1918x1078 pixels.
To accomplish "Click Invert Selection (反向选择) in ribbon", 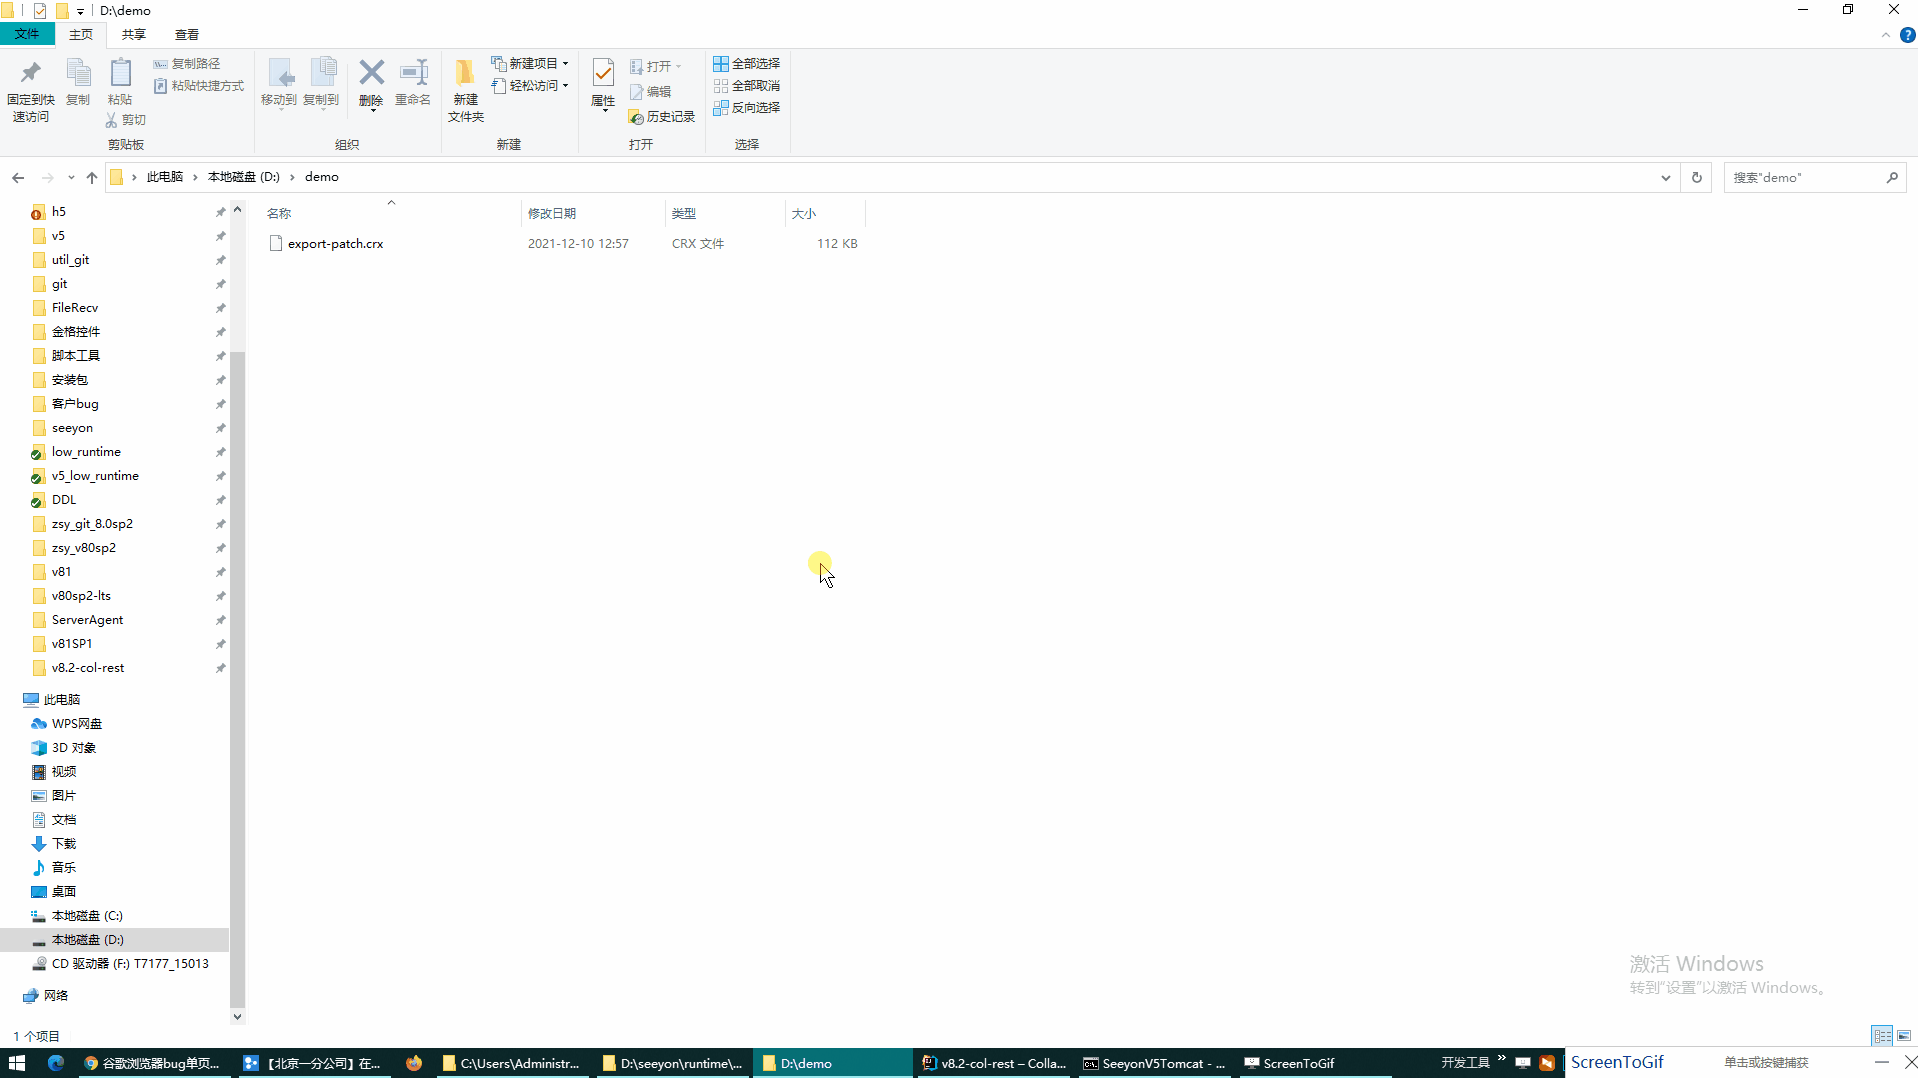I will point(746,107).
